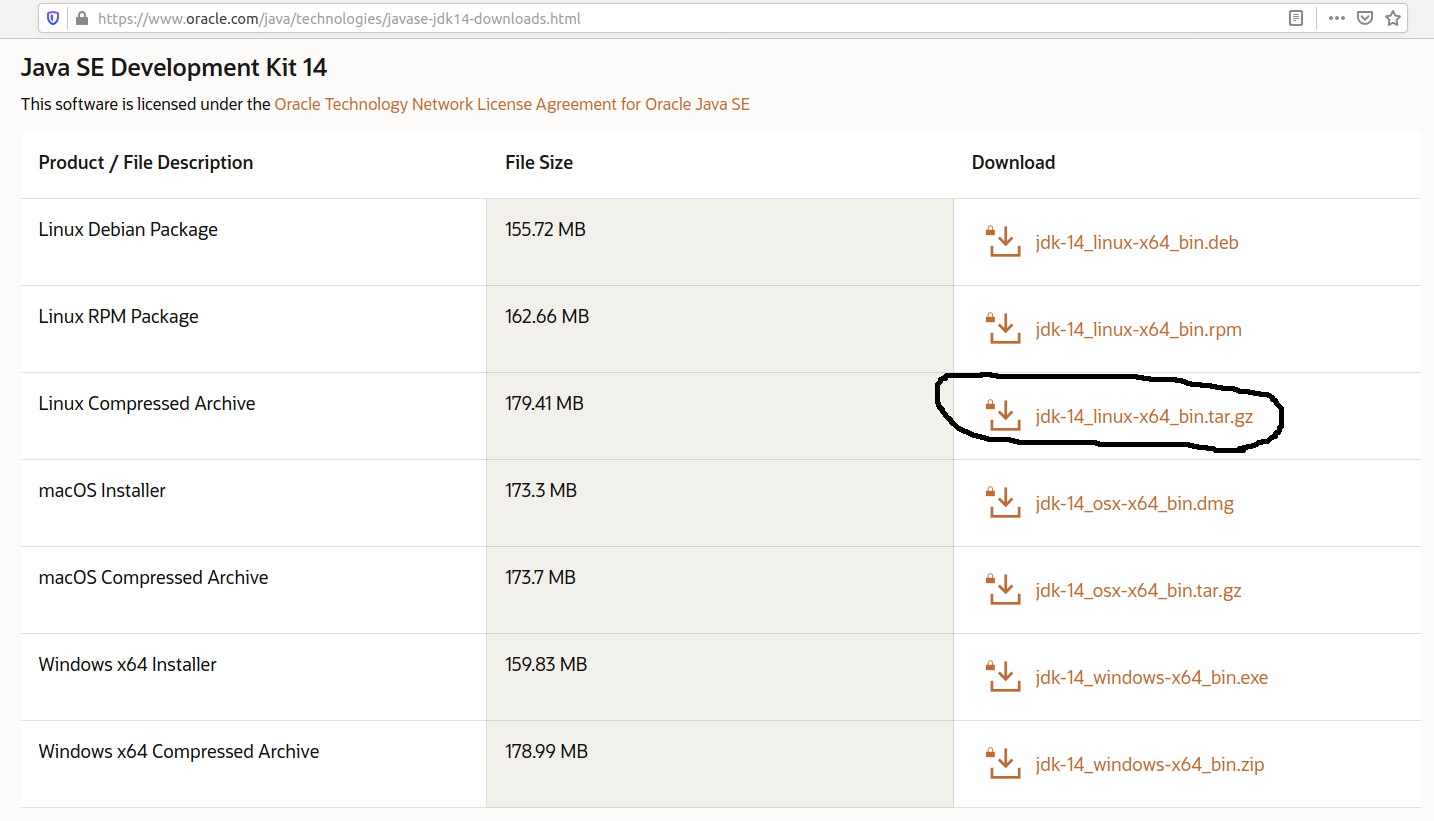Viewport: 1434px width, 821px height.
Task: Download jdk-14_linux-x64_bin.rpm
Action: pyautogui.click(x=1139, y=330)
